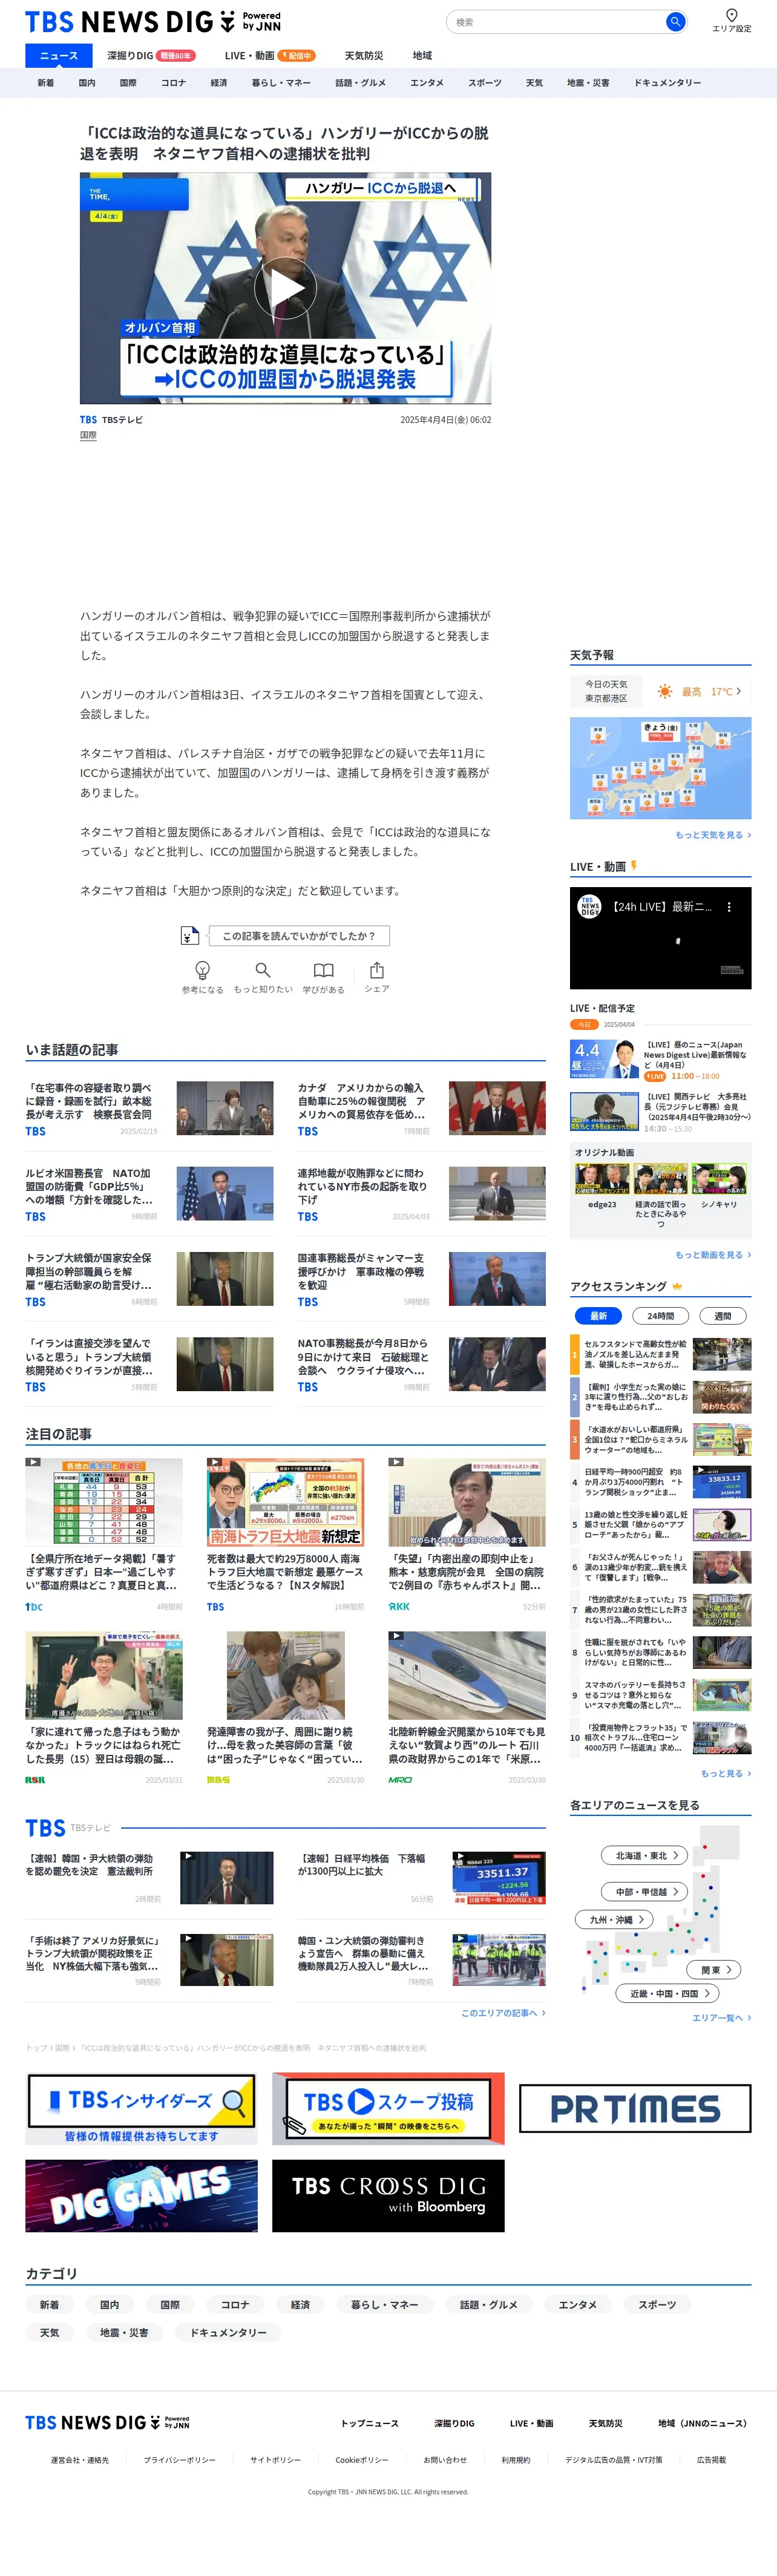Click the シェア share icon
Image resolution: width=777 pixels, height=2576 pixels.
(x=376, y=969)
